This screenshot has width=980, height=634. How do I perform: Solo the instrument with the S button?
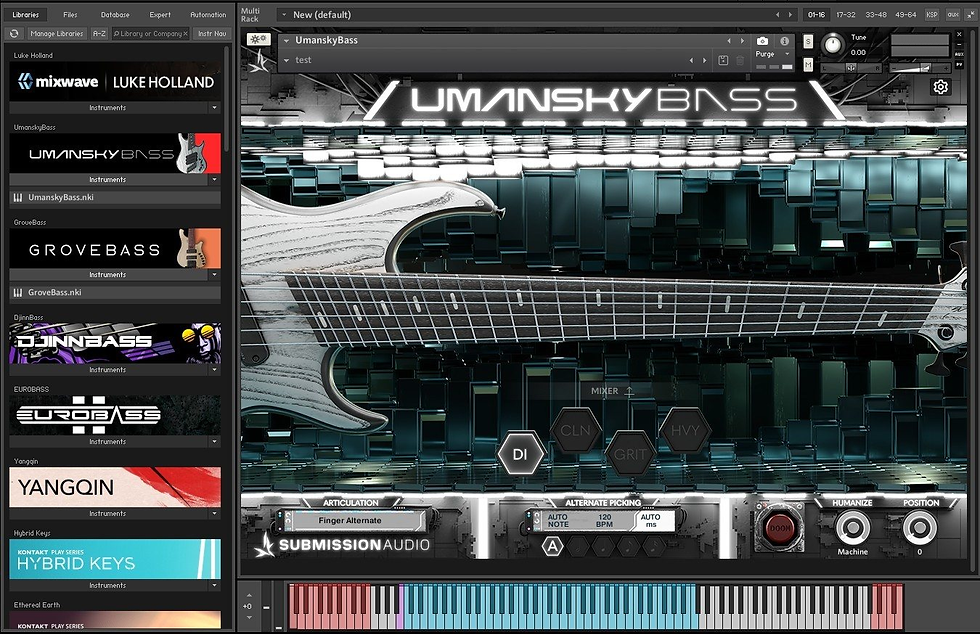click(x=808, y=41)
